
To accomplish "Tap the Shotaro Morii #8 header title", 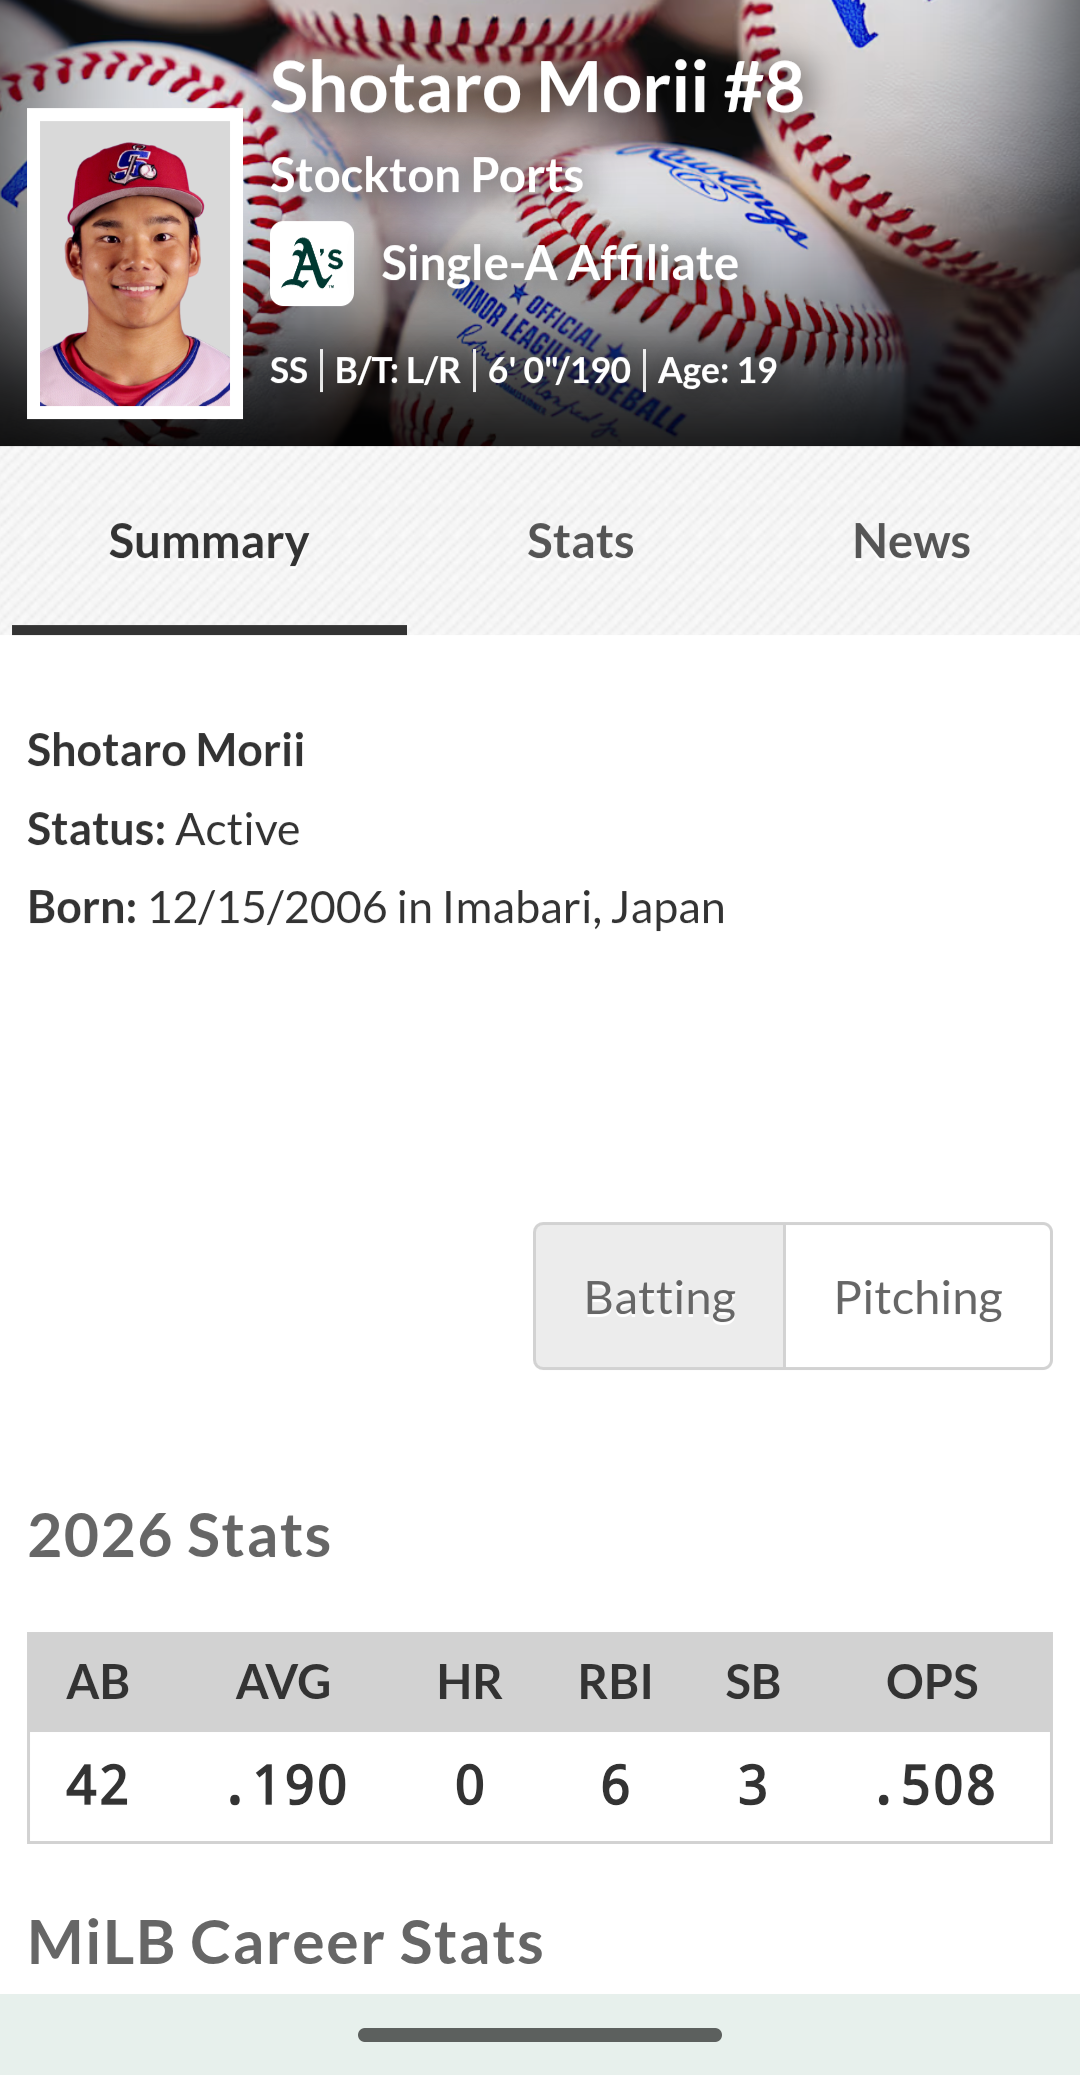I will pos(537,86).
